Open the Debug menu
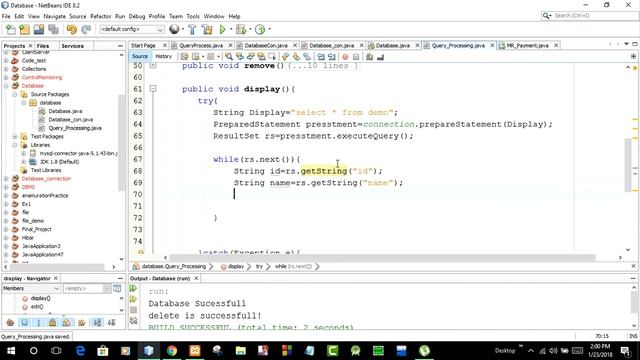Image resolution: width=640 pixels, height=360 pixels. point(137,16)
